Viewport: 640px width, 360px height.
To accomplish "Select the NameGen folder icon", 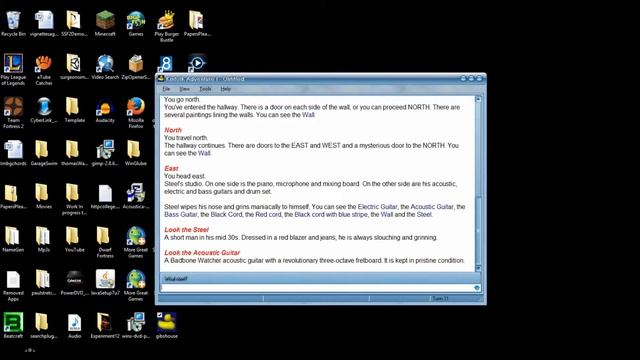I will [x=13, y=240].
